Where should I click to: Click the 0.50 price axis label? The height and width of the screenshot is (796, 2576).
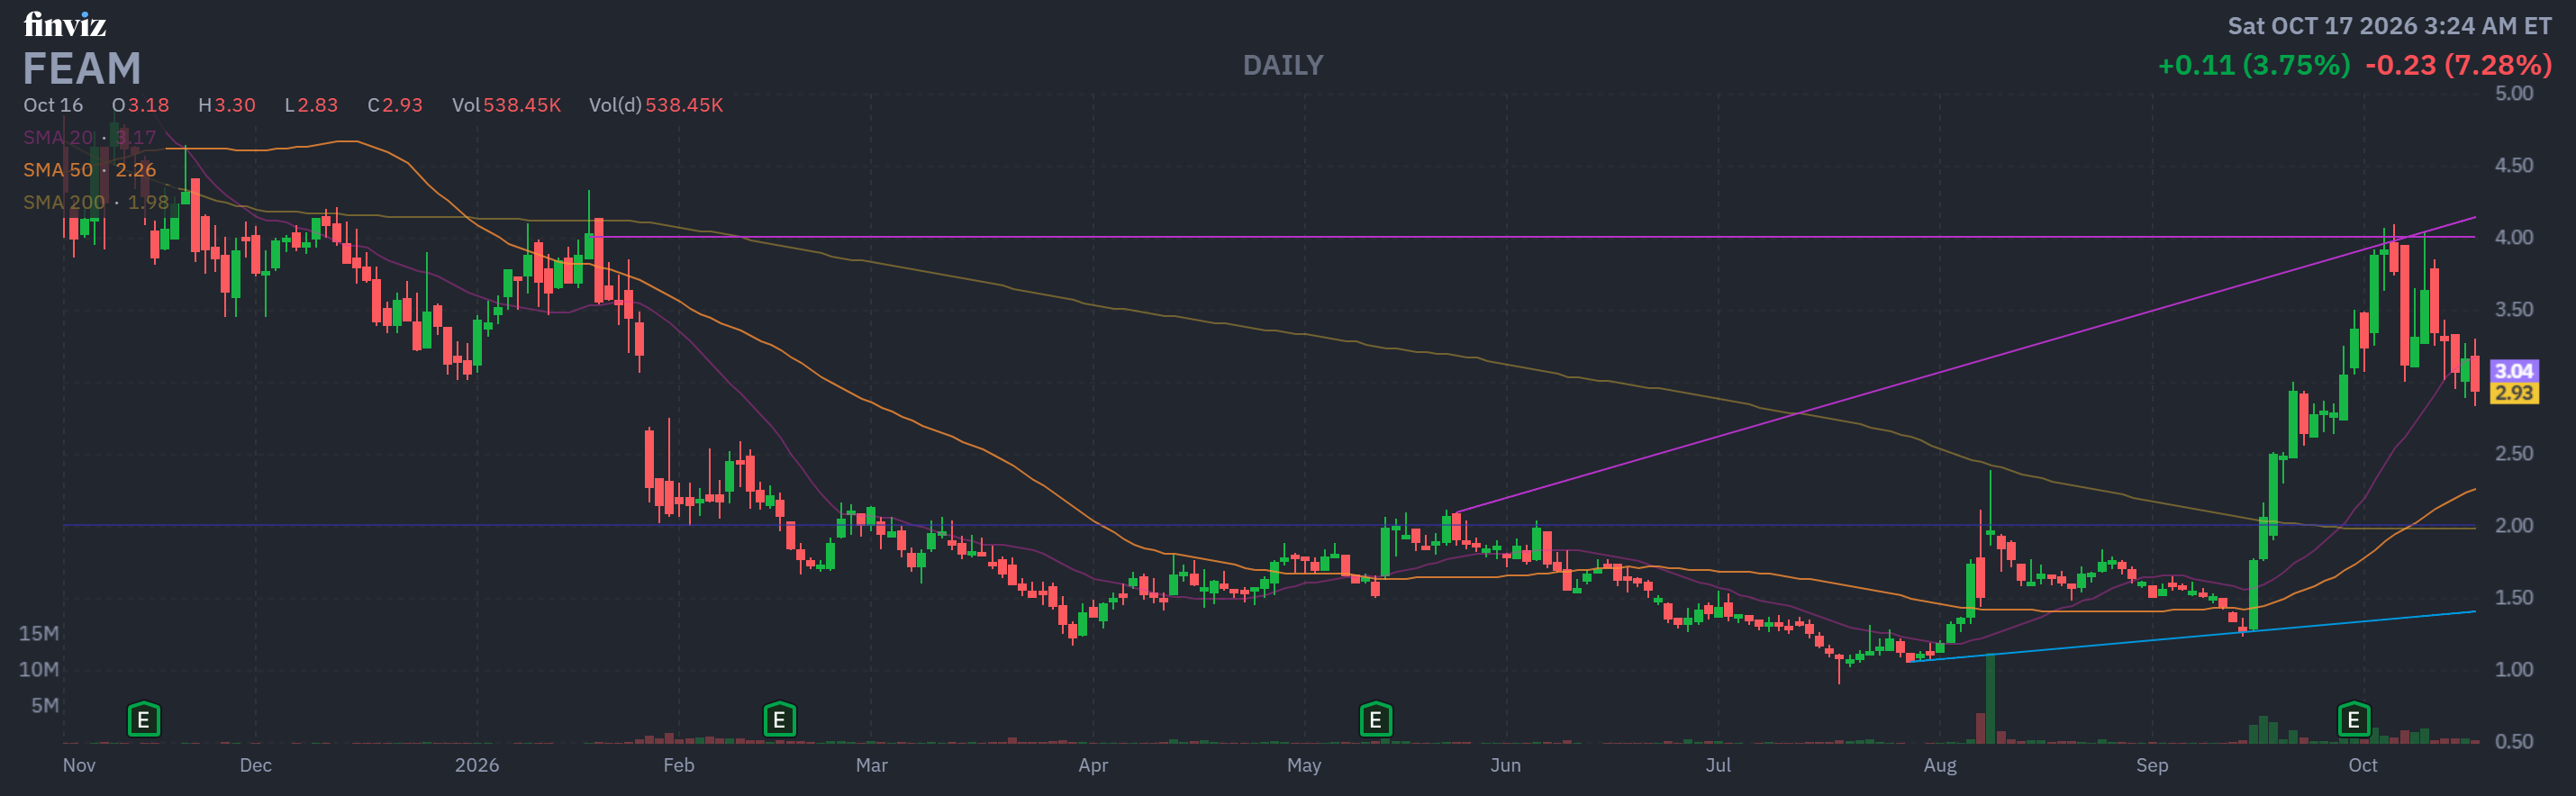pyautogui.click(x=2514, y=742)
